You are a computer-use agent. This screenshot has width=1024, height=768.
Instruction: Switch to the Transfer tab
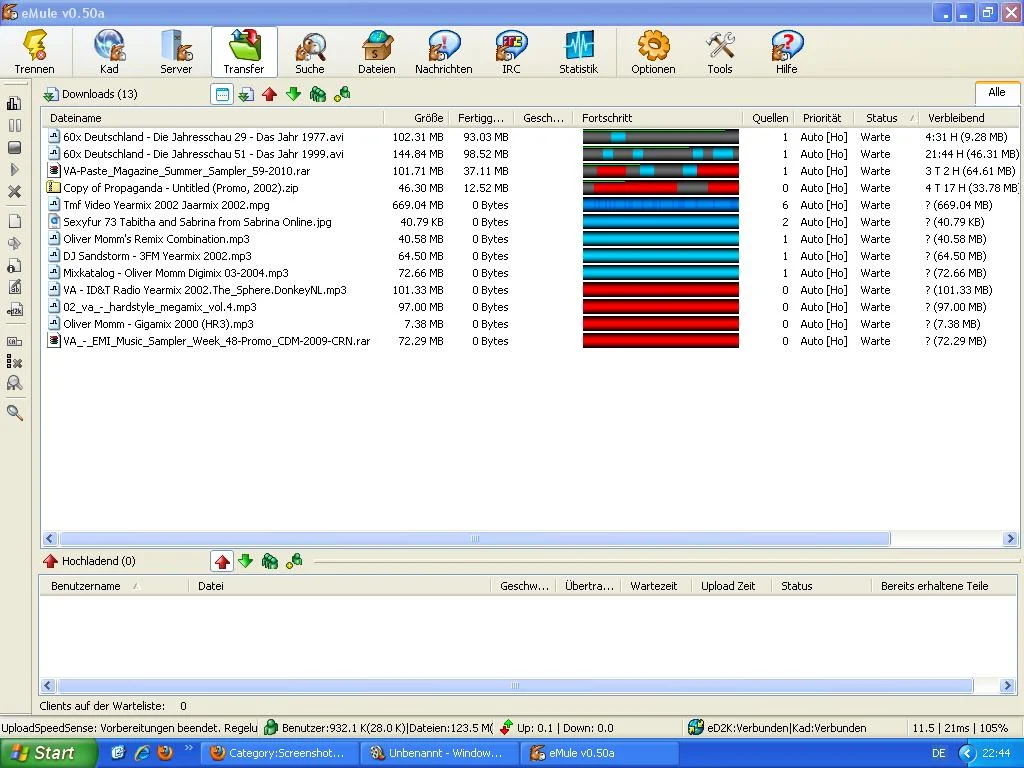point(243,51)
